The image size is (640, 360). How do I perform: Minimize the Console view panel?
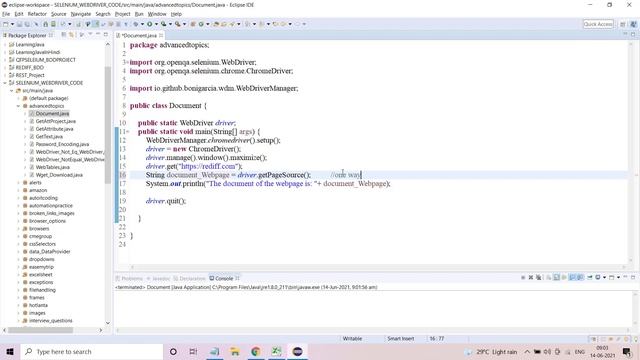(x=625, y=277)
